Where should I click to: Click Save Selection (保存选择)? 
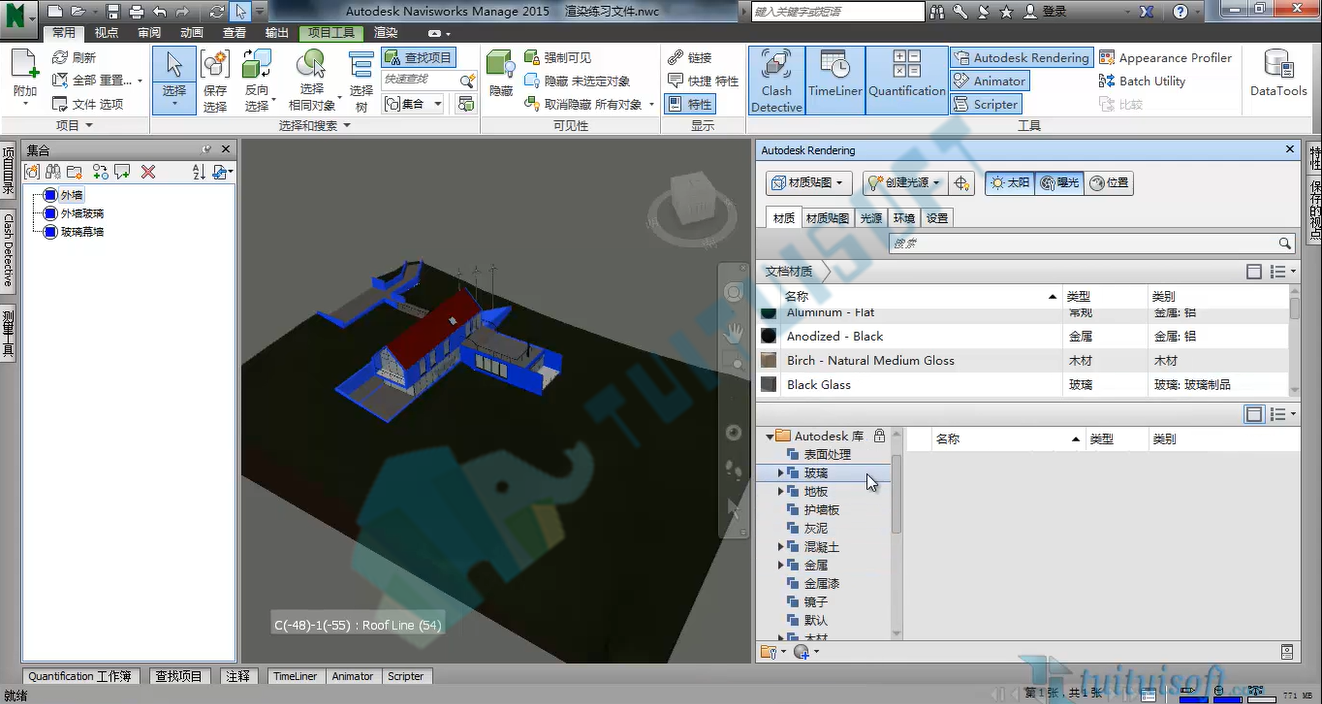(x=215, y=80)
